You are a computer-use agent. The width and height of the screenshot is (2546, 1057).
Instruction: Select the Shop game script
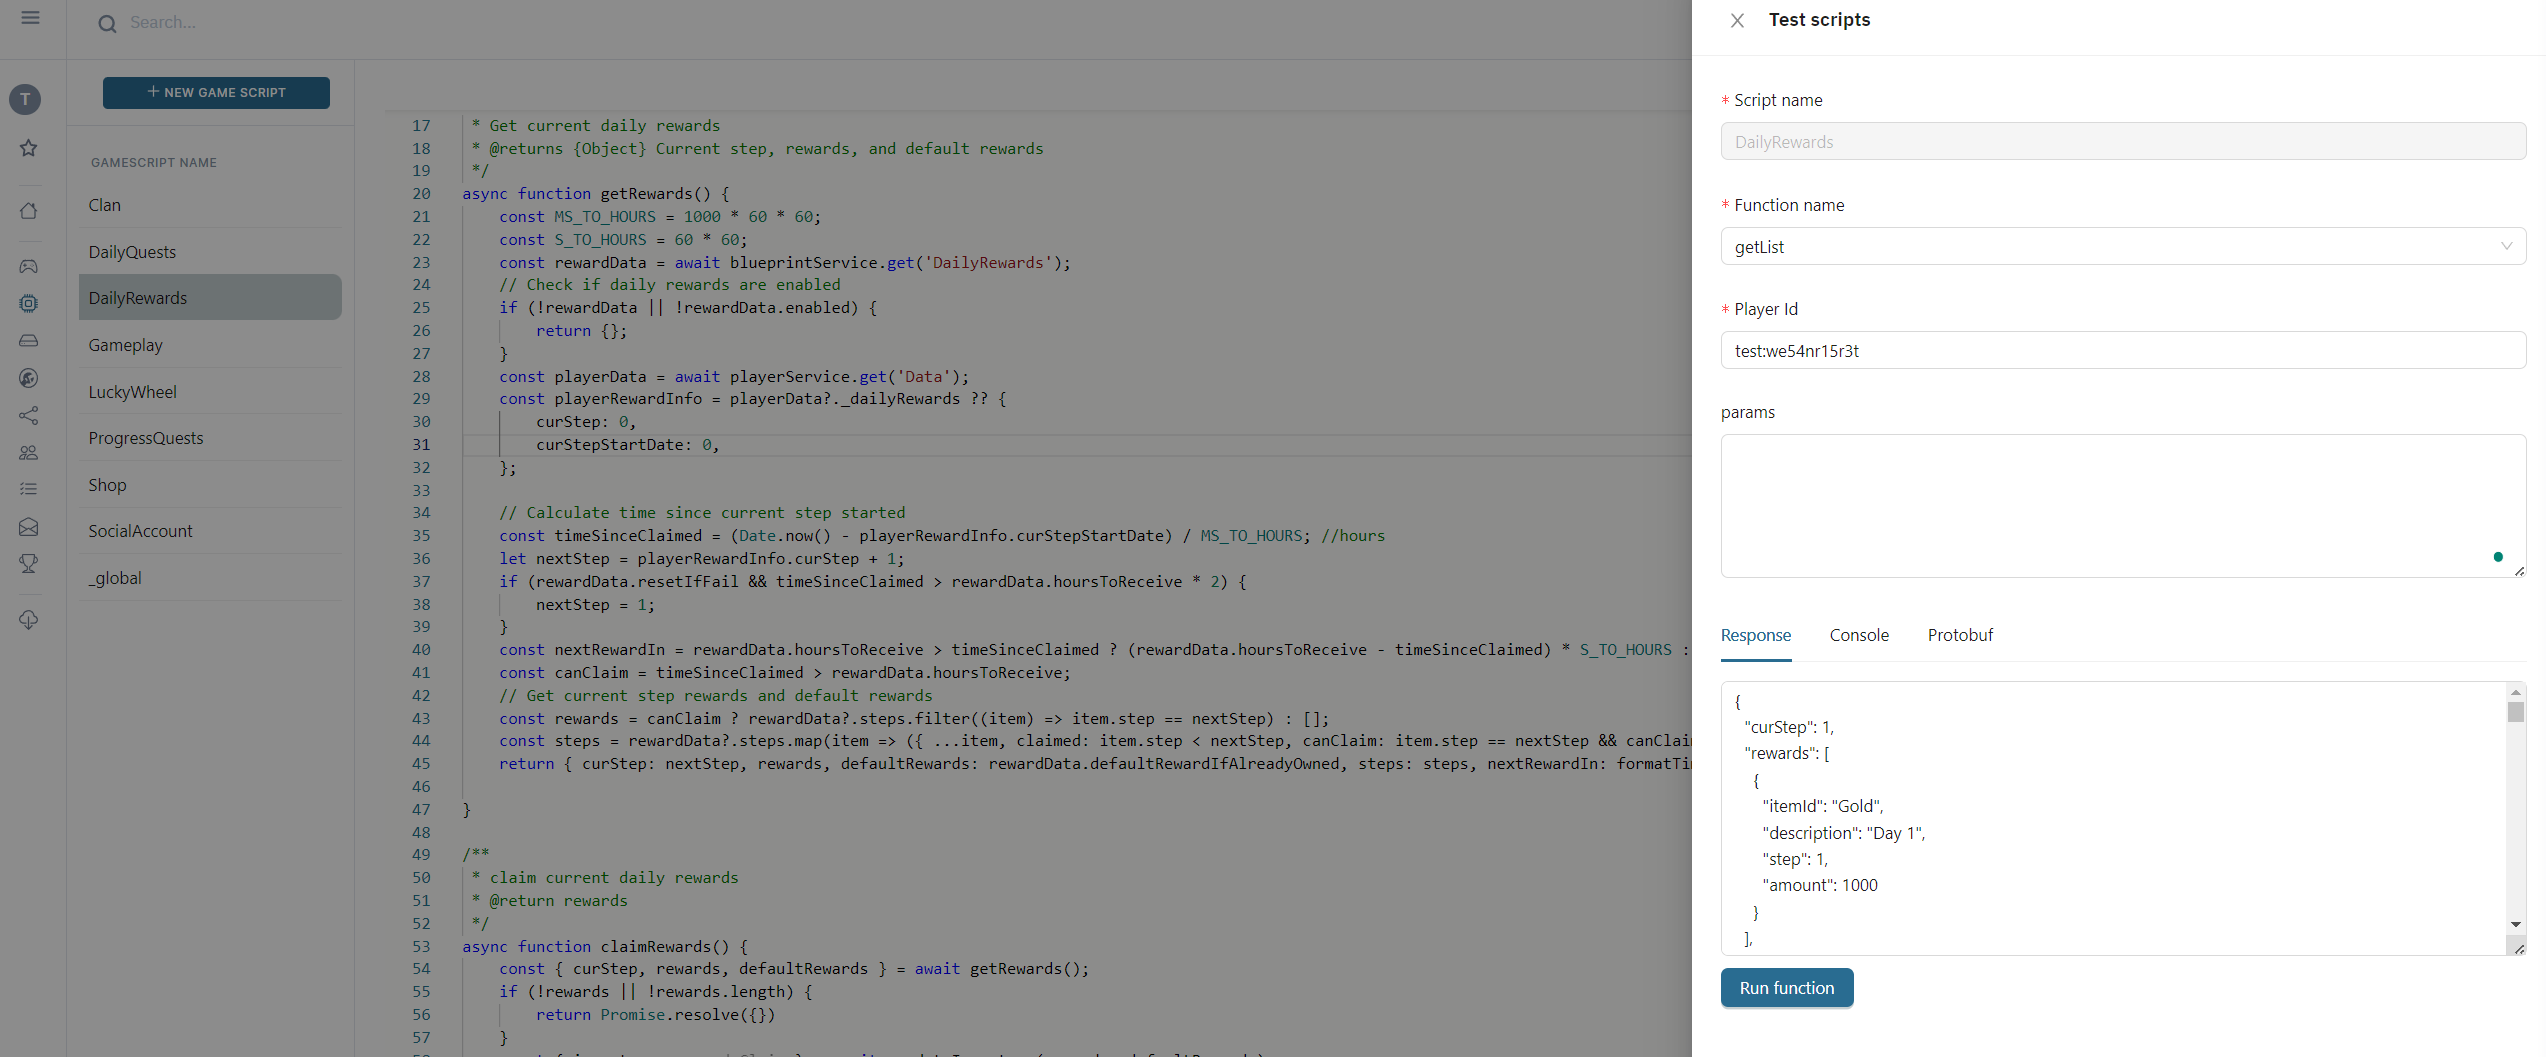click(x=210, y=485)
